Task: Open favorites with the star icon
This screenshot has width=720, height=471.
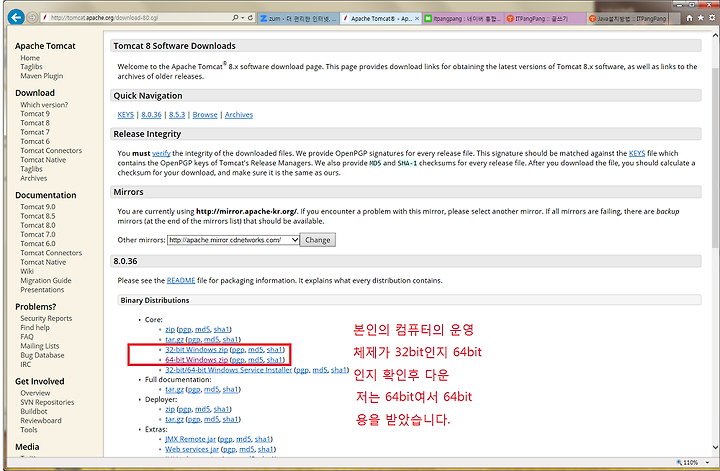Action: coord(701,18)
